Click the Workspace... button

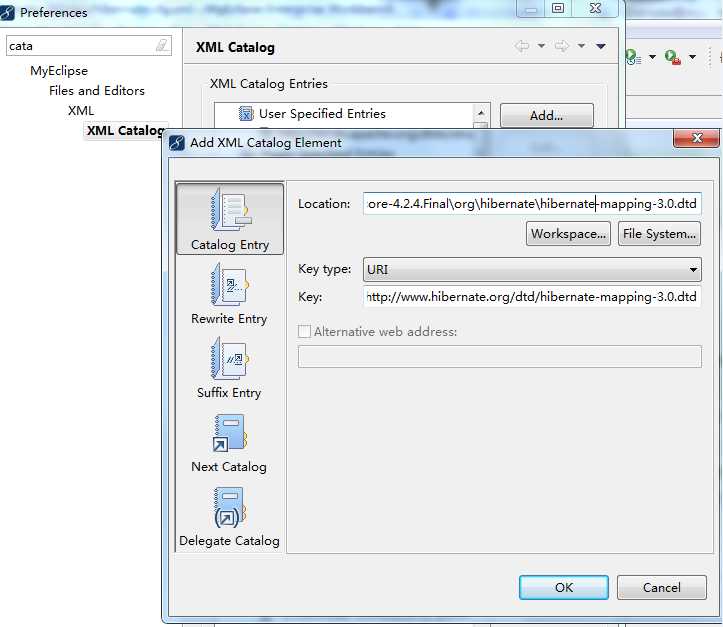[568, 234]
